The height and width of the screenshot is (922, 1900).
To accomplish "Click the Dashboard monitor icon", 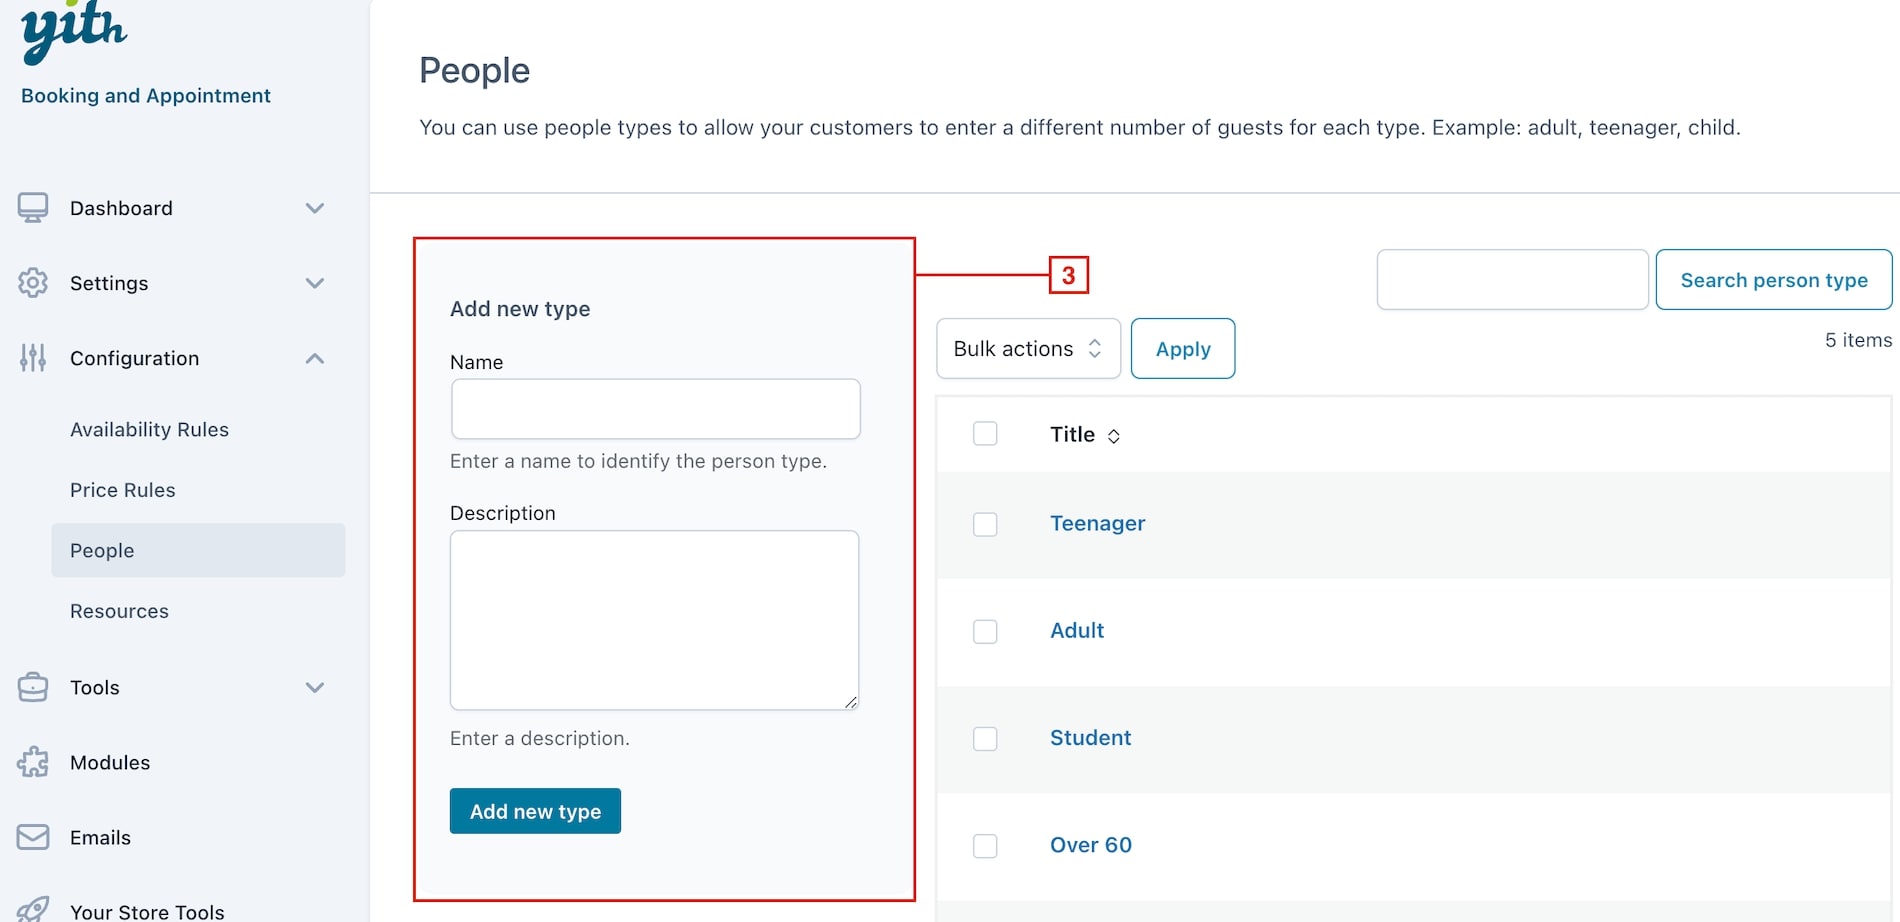I will click(33, 208).
